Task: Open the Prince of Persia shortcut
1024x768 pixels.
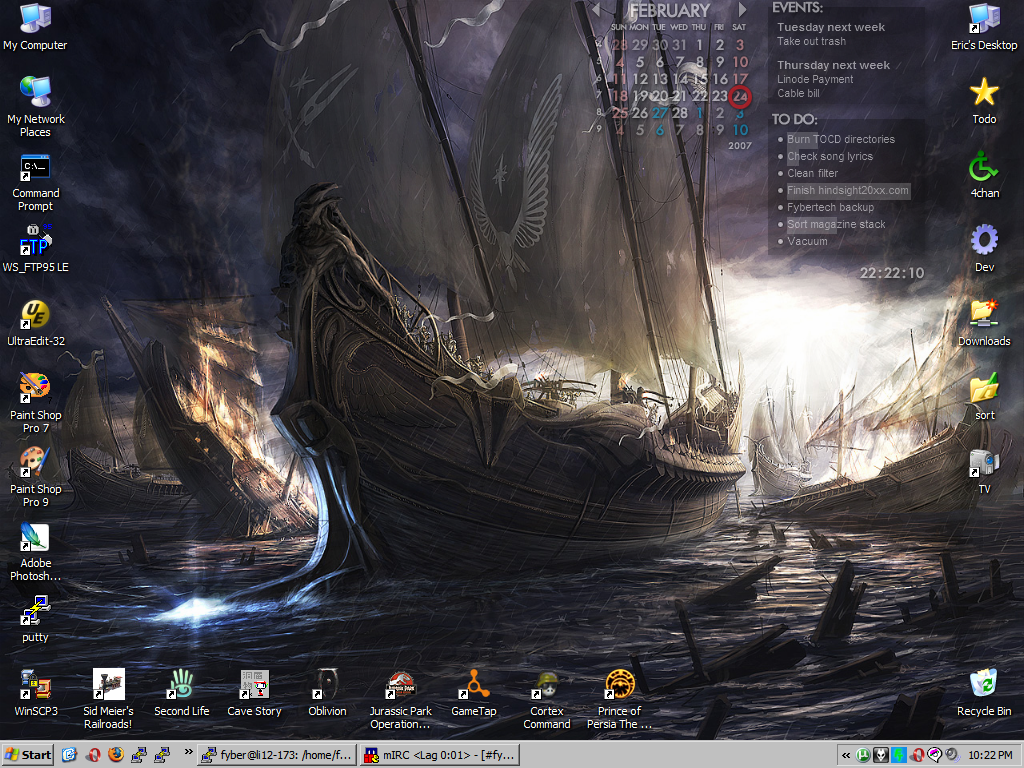Action: click(619, 699)
